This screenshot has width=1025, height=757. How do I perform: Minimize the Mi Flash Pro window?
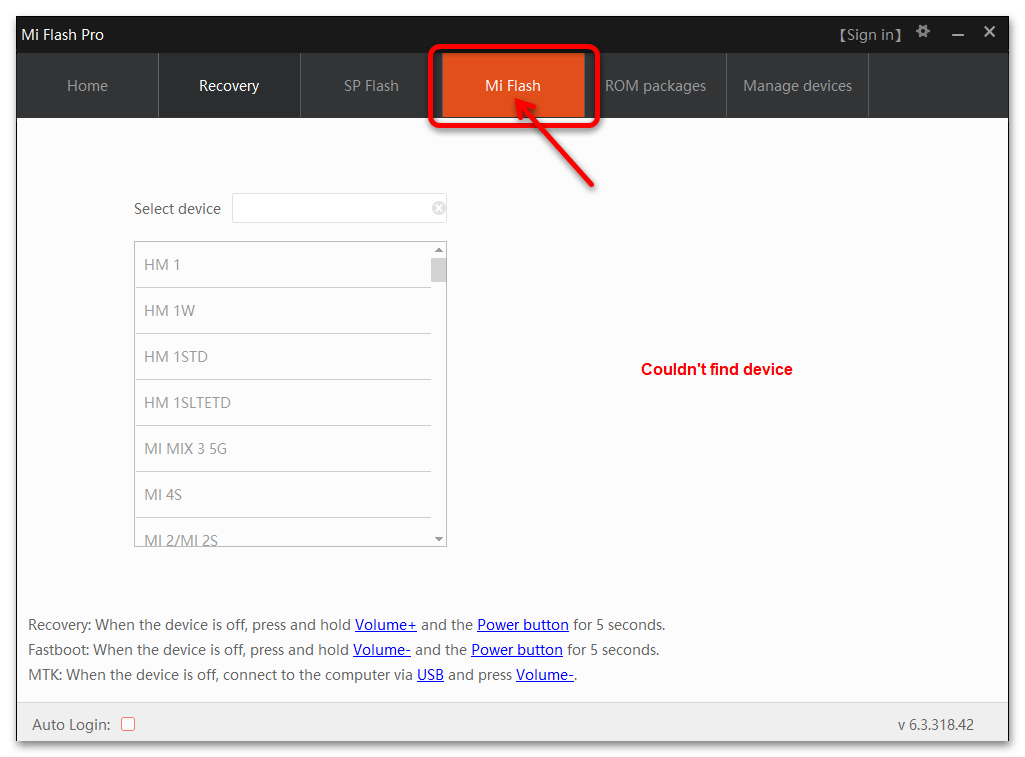click(958, 34)
